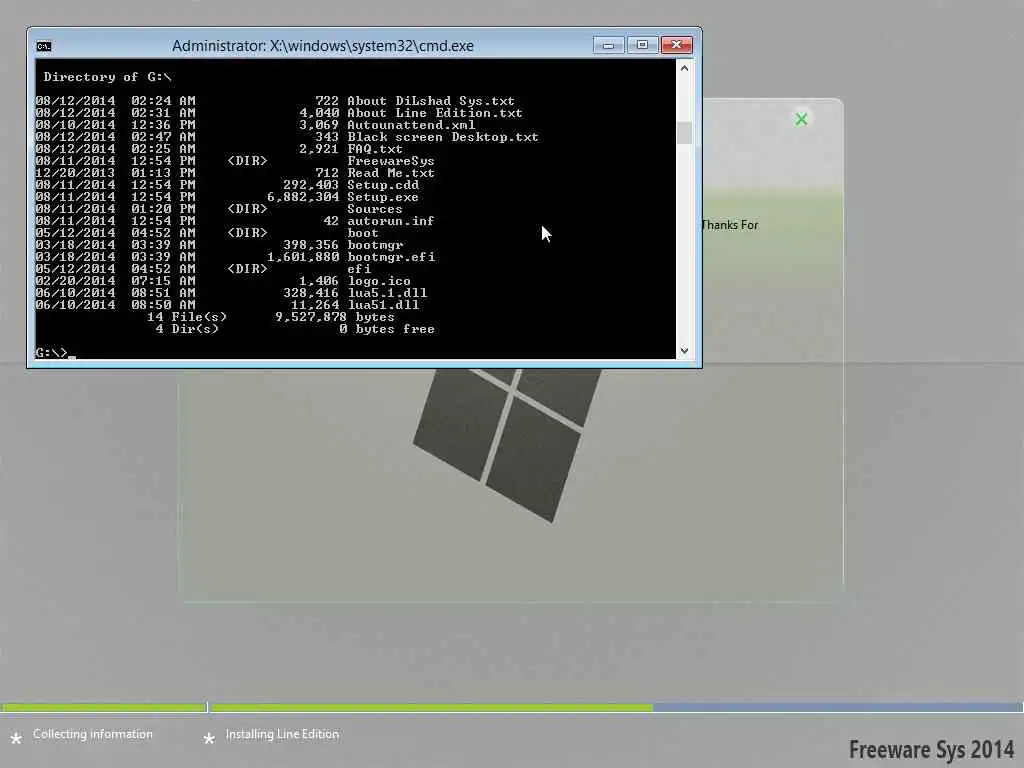Click the Installing Line Edition progress bar

616,707
